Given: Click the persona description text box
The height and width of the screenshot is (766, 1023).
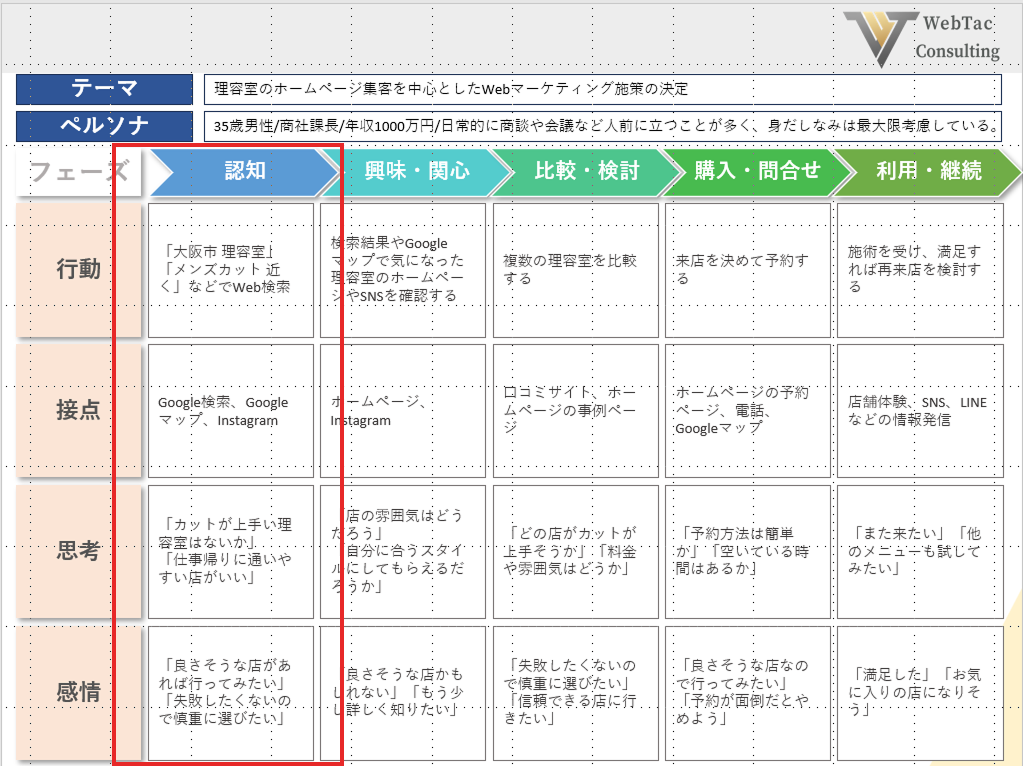Looking at the screenshot, I should [x=602, y=126].
